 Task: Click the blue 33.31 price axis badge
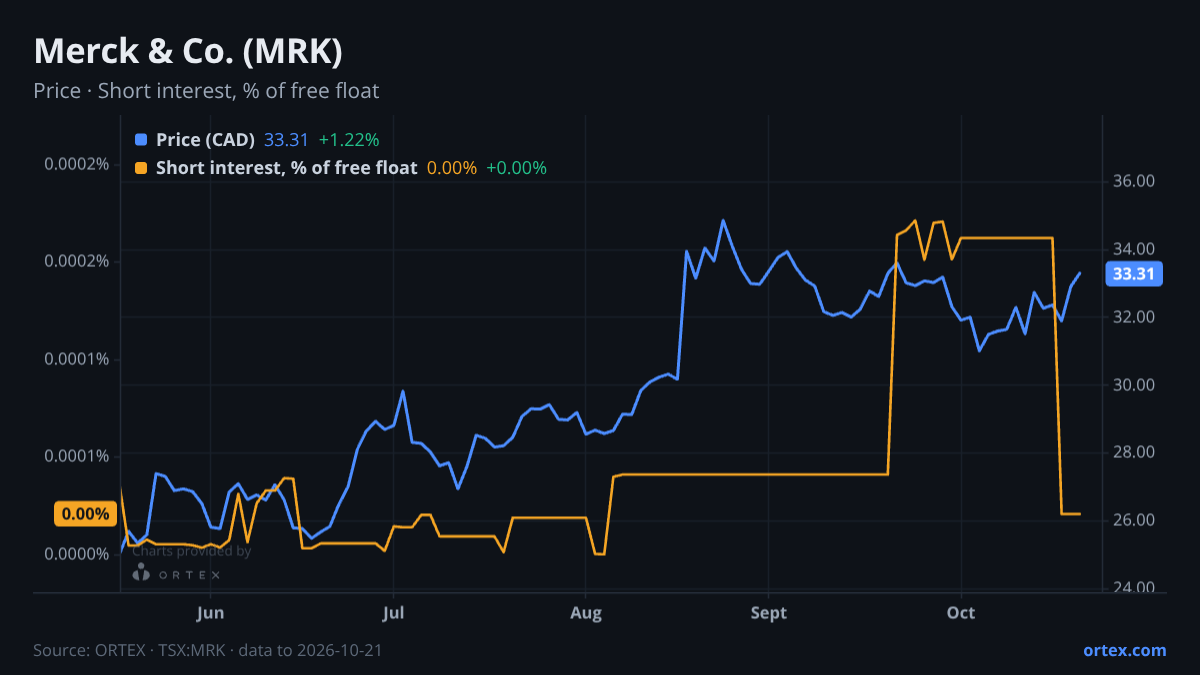point(1134,274)
